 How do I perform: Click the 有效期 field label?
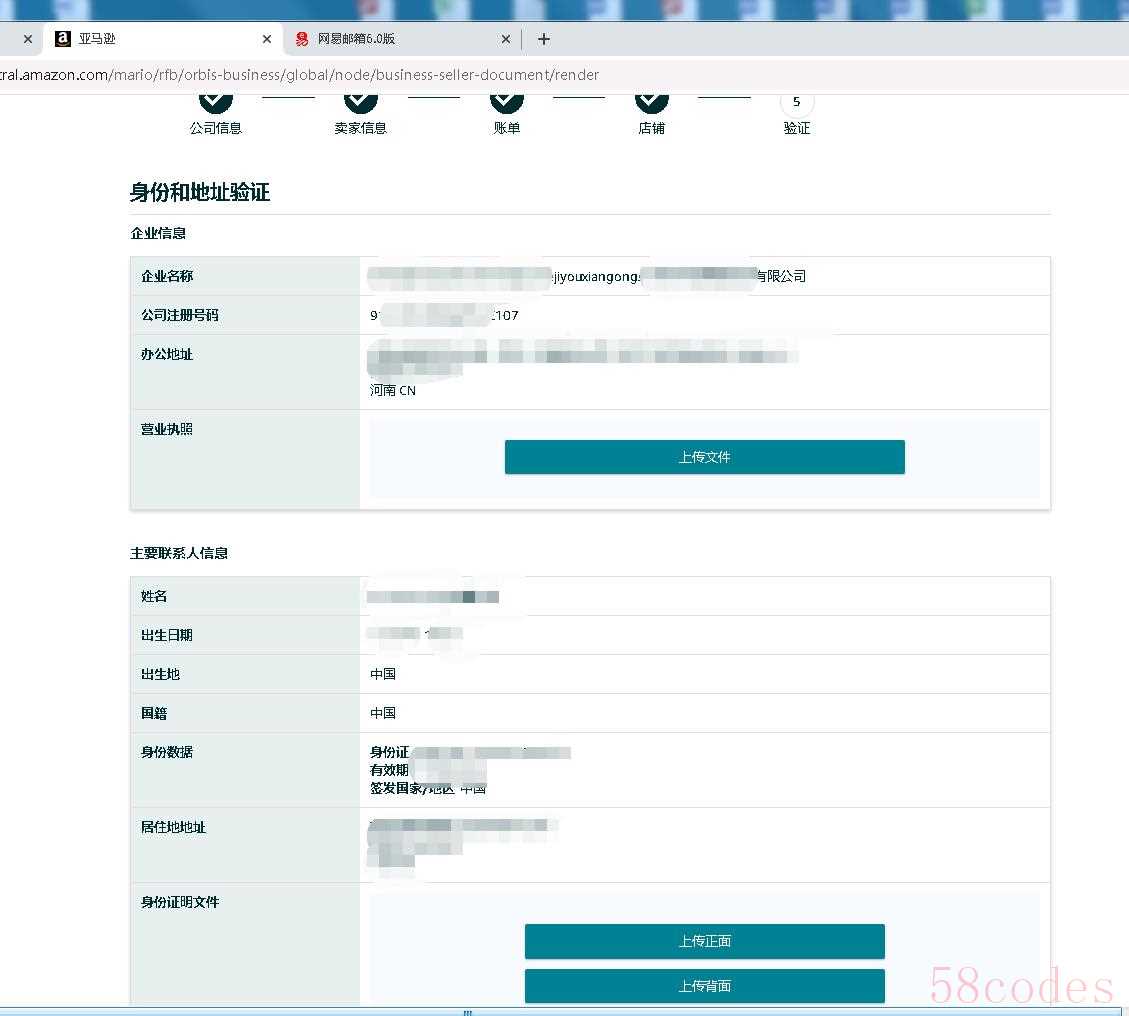tap(390, 770)
